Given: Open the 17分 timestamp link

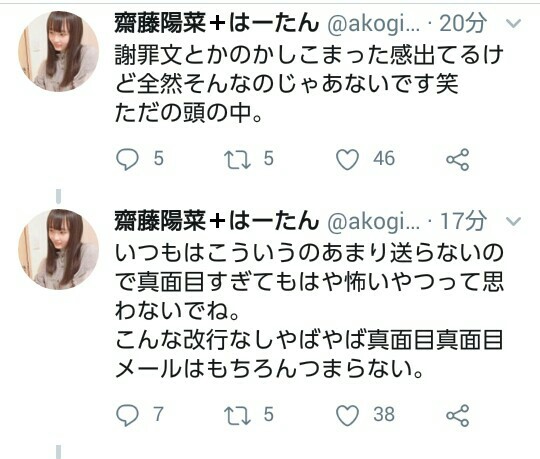Looking at the screenshot, I should (463, 221).
